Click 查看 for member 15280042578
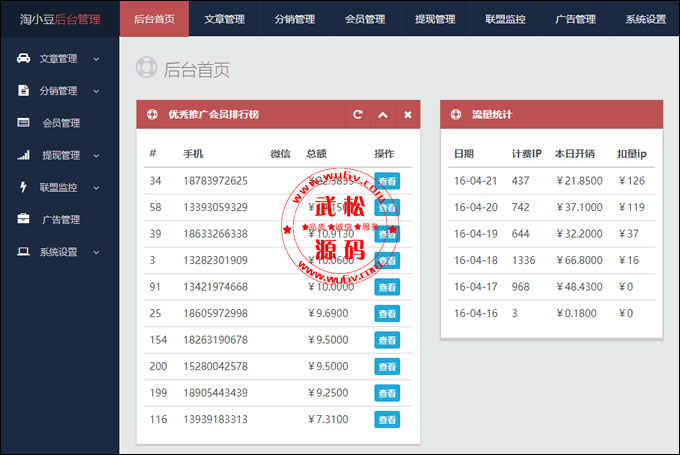The height and width of the screenshot is (455, 680). (387, 367)
